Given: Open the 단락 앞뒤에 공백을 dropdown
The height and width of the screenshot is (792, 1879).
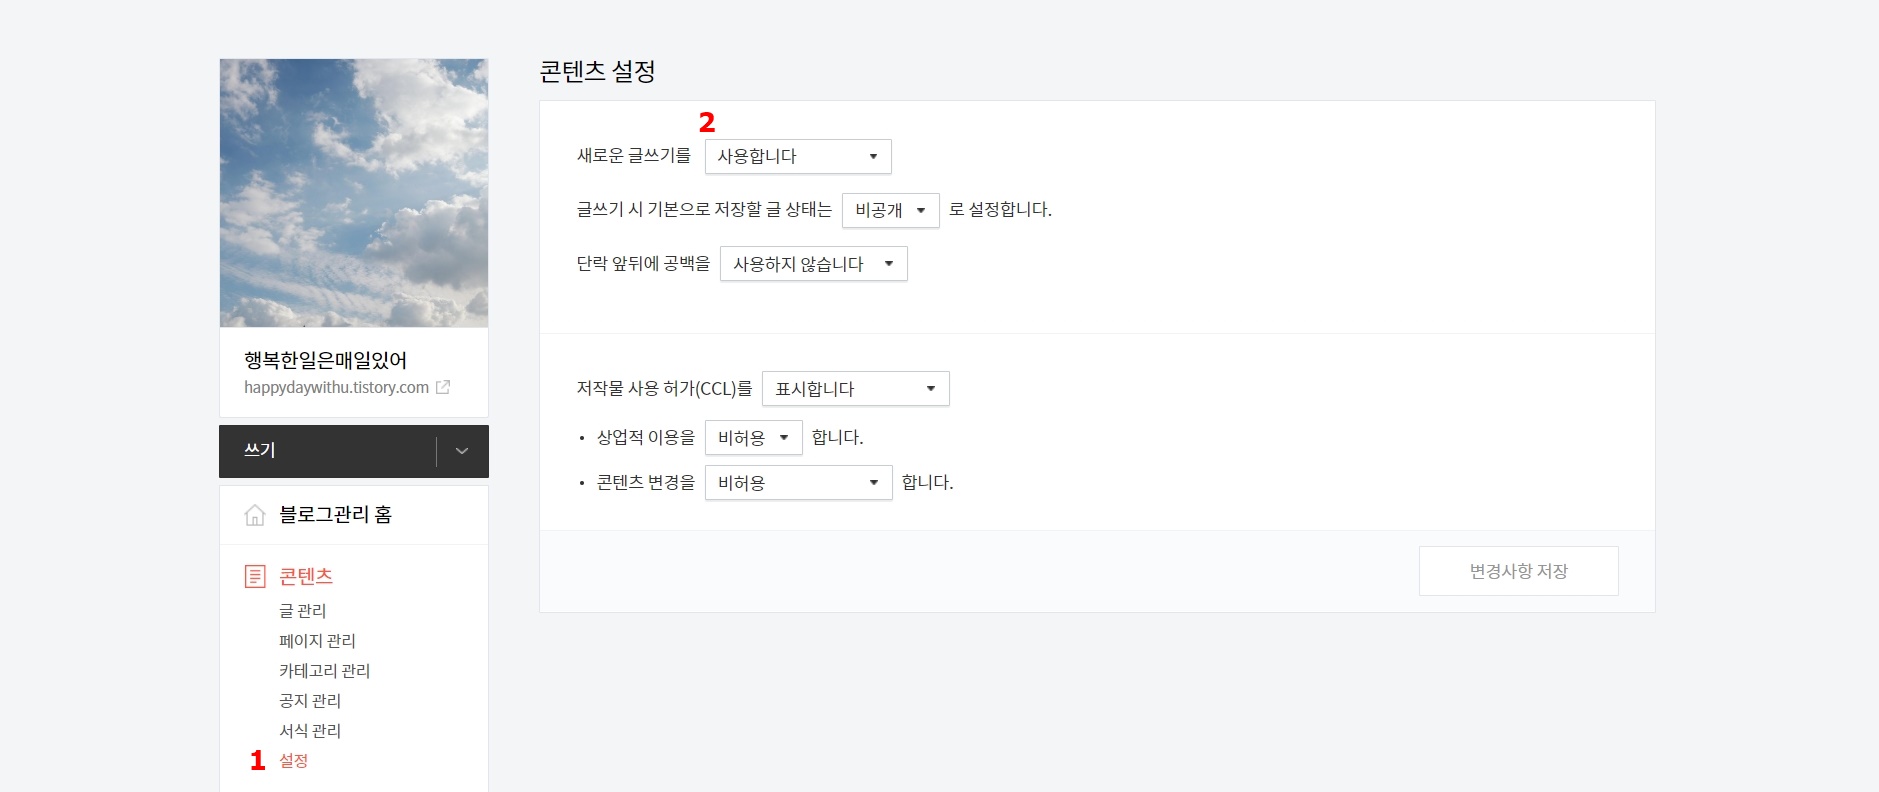Looking at the screenshot, I should [x=813, y=264].
